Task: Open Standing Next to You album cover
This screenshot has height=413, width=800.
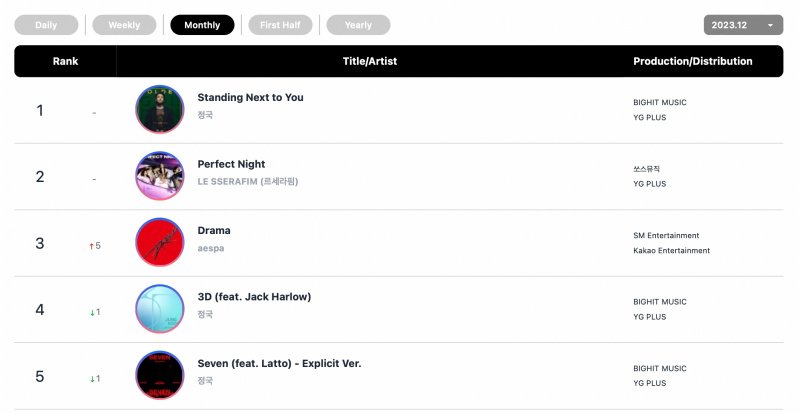Action: click(160, 109)
